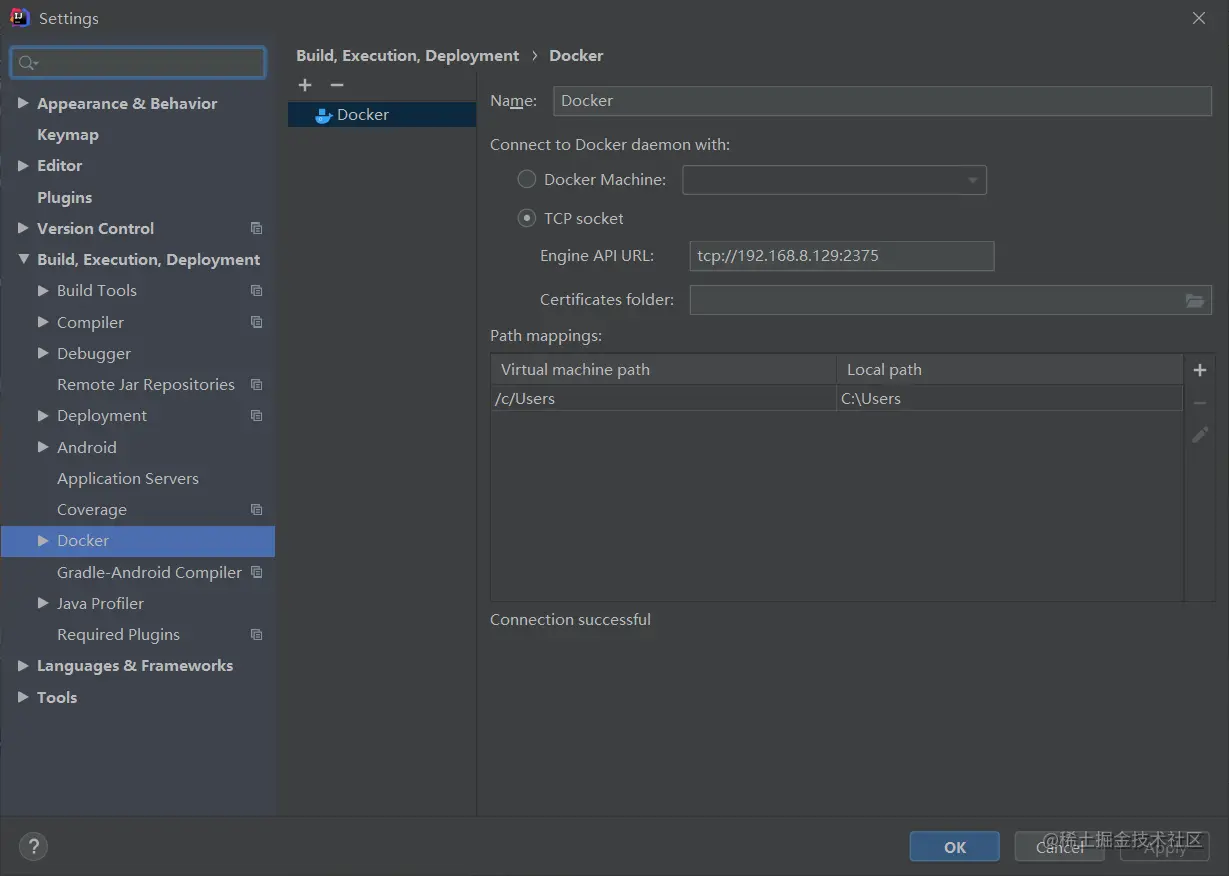Add a new Docker configuration with plus icon

pos(305,86)
